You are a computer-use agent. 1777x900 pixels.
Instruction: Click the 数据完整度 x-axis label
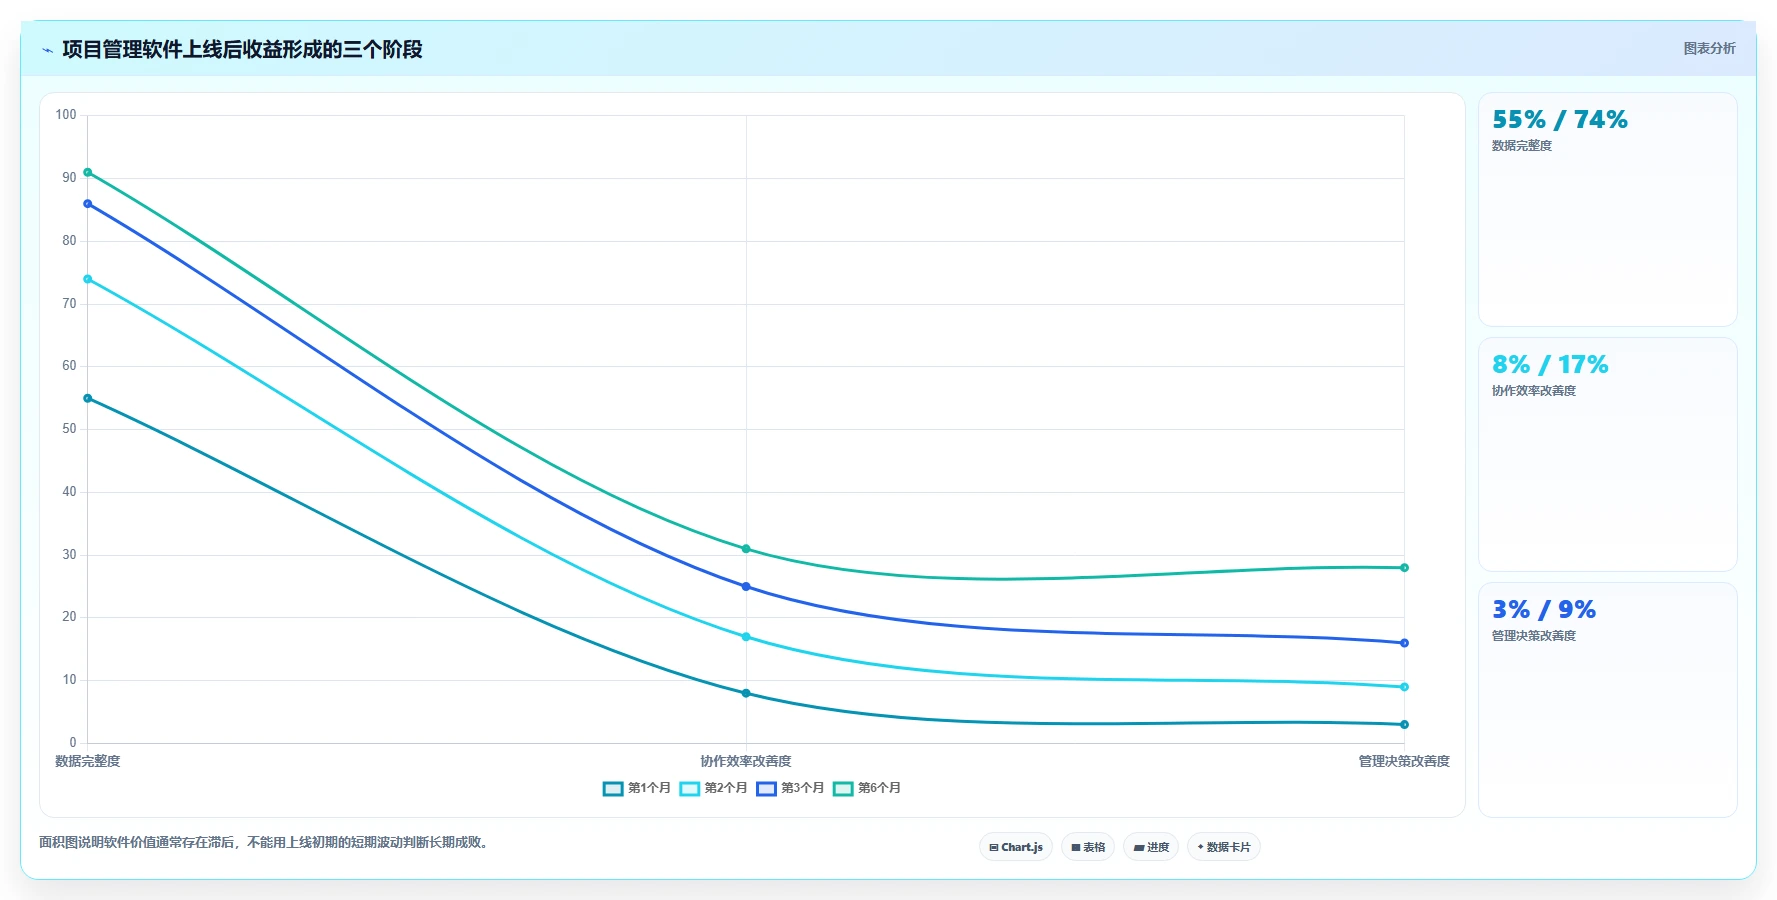click(88, 761)
